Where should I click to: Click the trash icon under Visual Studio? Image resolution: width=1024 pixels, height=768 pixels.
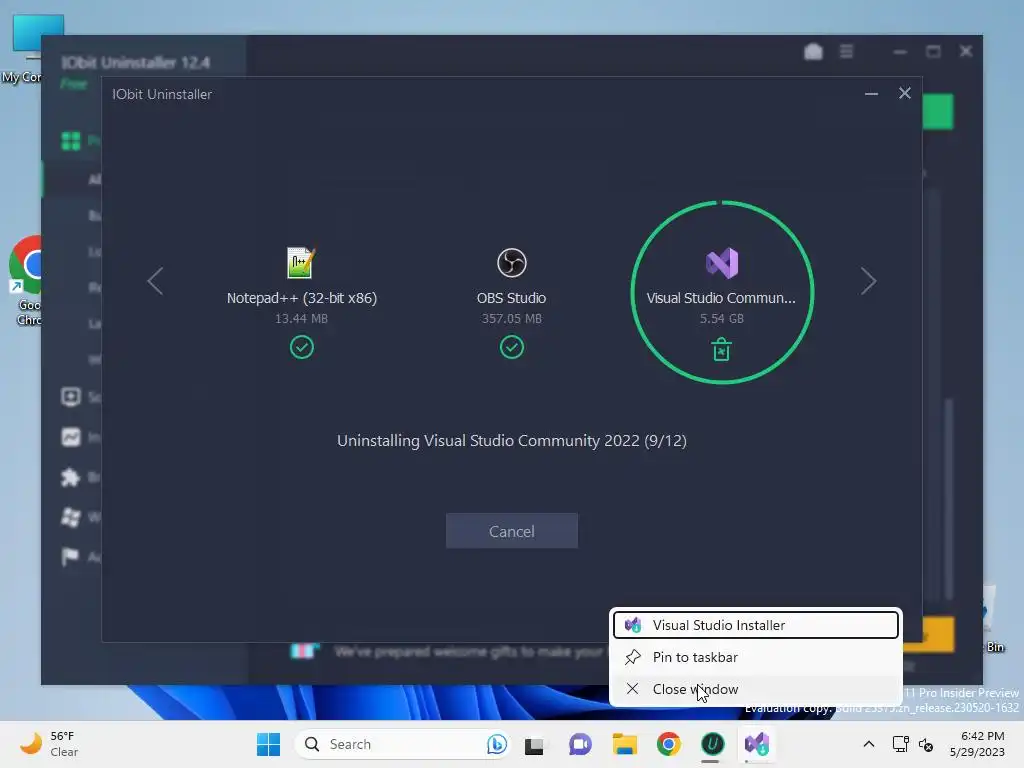tap(721, 349)
